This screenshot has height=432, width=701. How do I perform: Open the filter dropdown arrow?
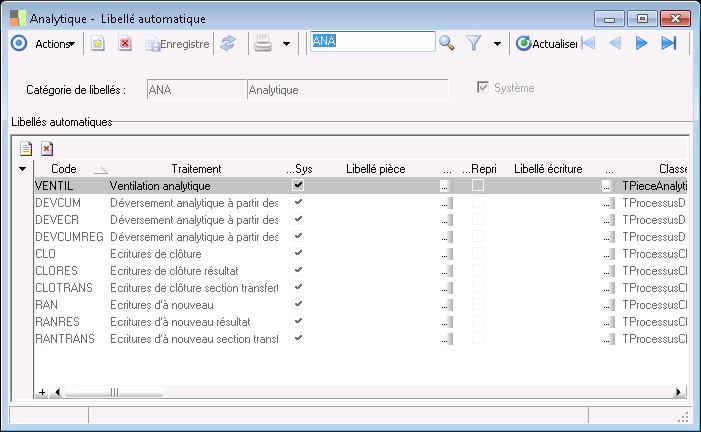pyautogui.click(x=496, y=44)
